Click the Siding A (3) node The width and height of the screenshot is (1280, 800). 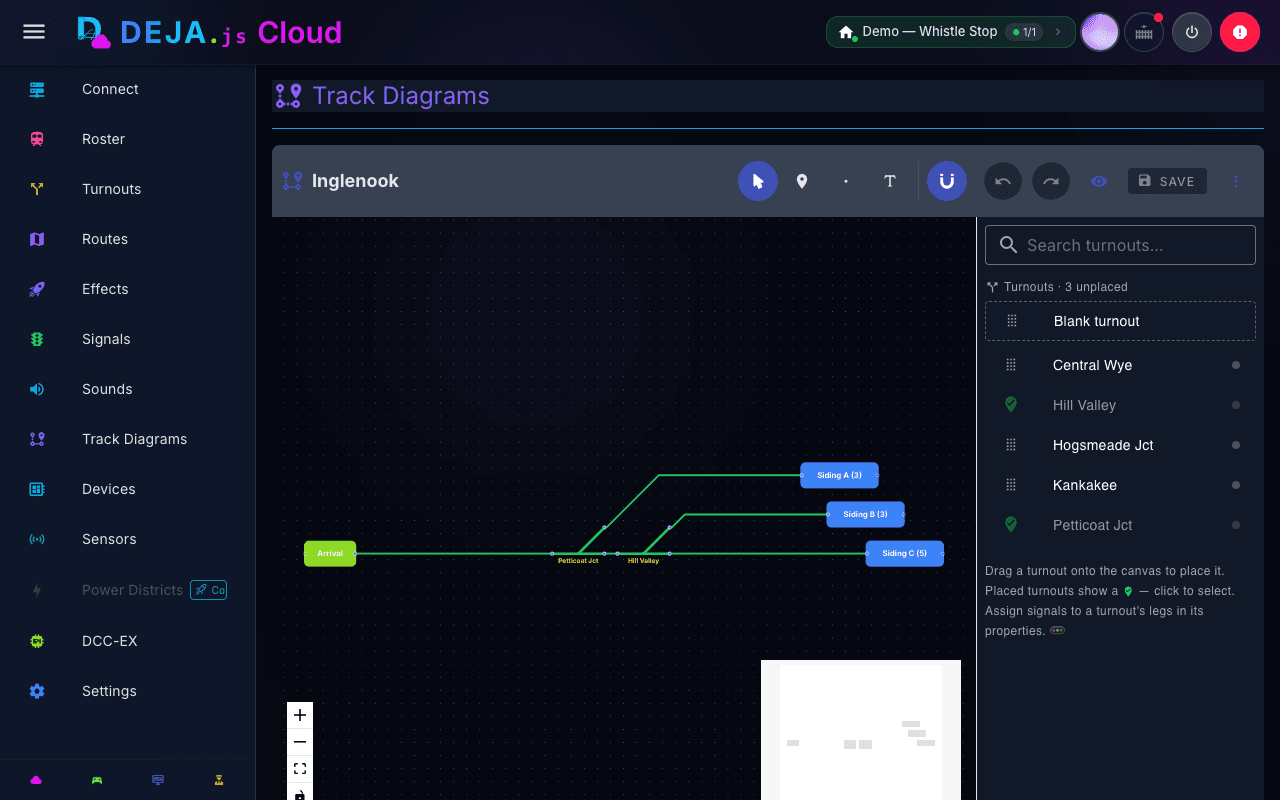coord(839,475)
